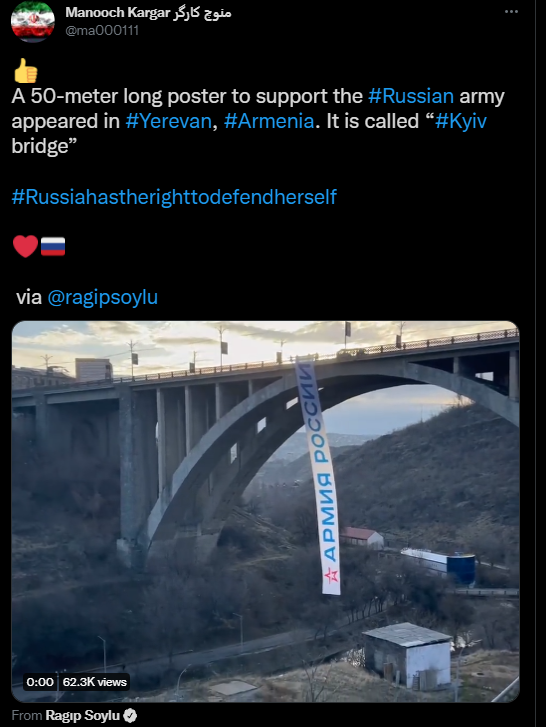Open the @ragipsoylu mention
The image size is (546, 727).
pyautogui.click(x=103, y=297)
